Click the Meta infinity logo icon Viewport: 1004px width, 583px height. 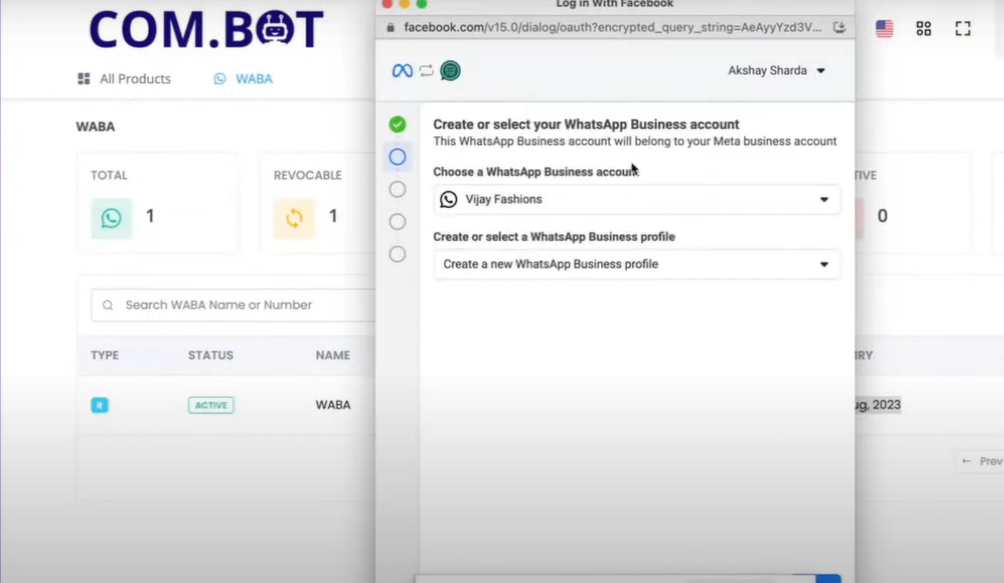pos(402,71)
